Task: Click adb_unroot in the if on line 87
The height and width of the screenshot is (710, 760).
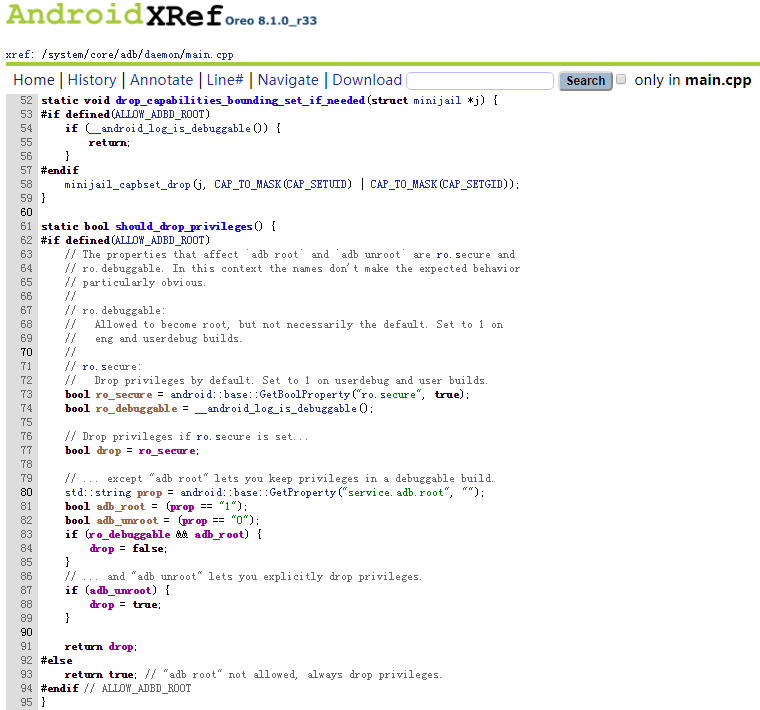Action: (x=120, y=590)
